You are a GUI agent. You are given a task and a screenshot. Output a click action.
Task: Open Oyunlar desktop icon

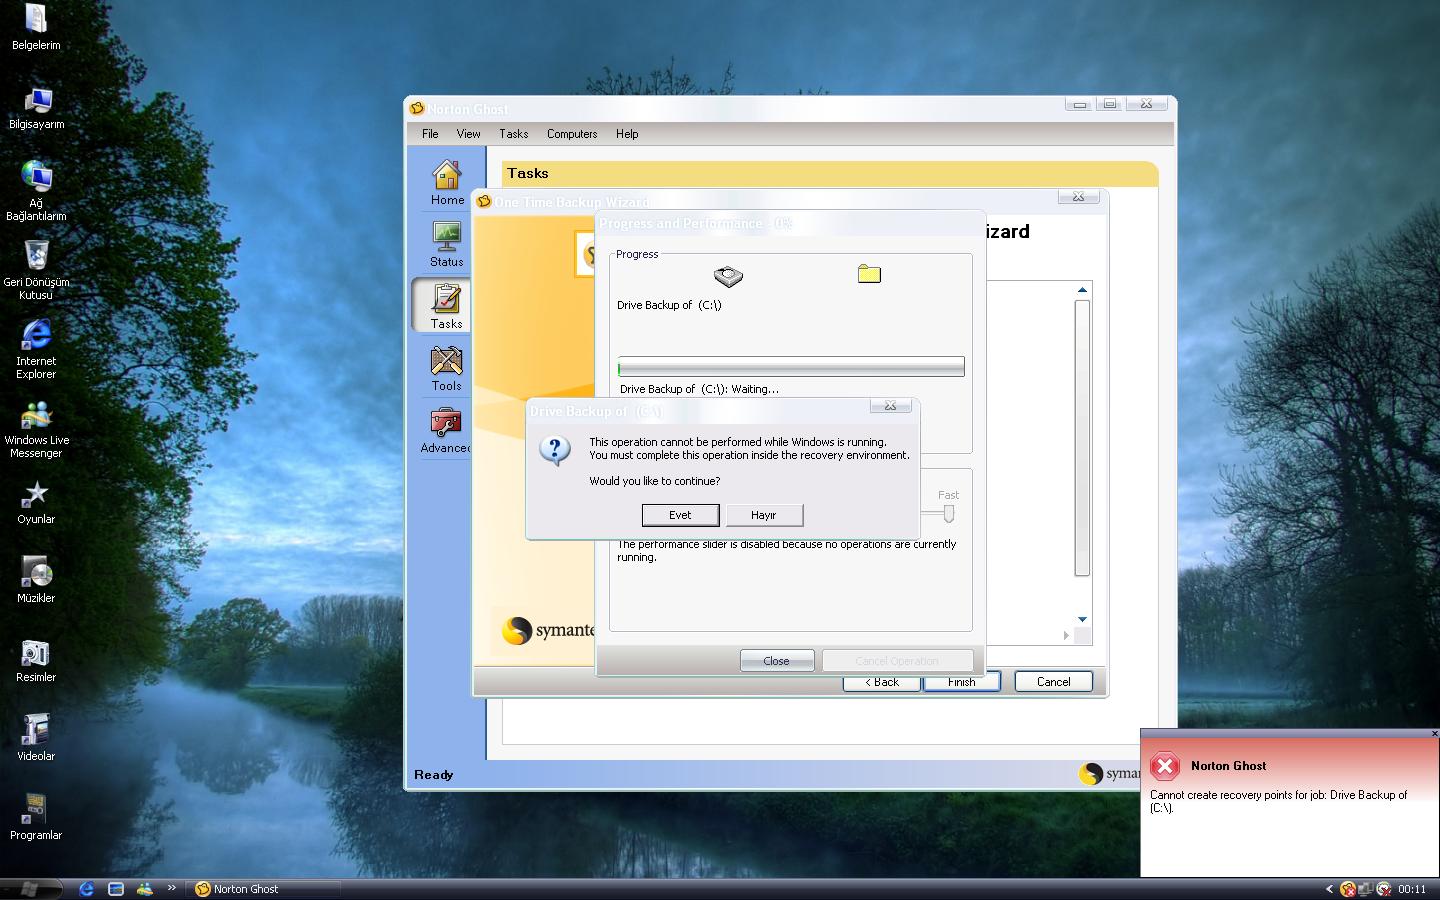(x=36, y=503)
